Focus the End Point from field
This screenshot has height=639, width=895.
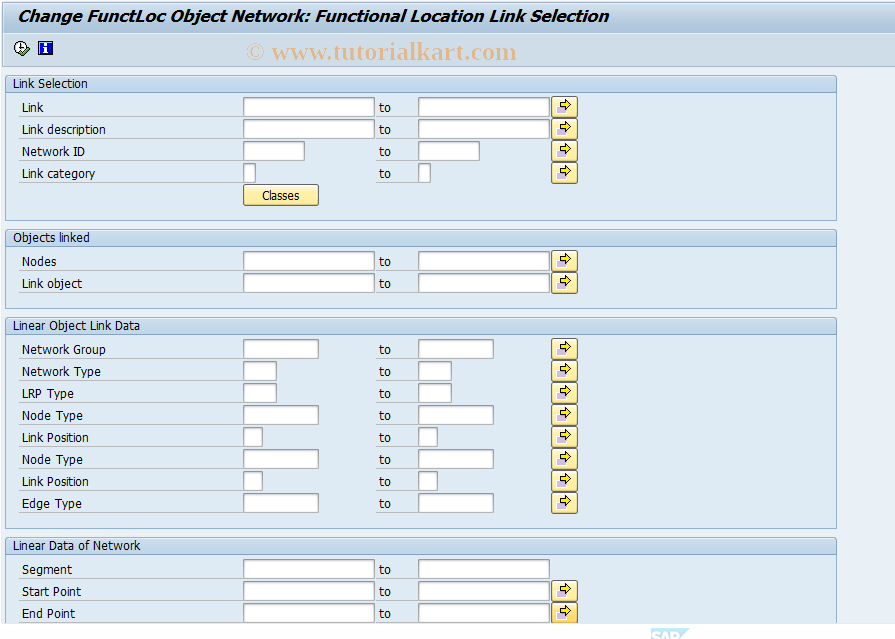click(309, 613)
